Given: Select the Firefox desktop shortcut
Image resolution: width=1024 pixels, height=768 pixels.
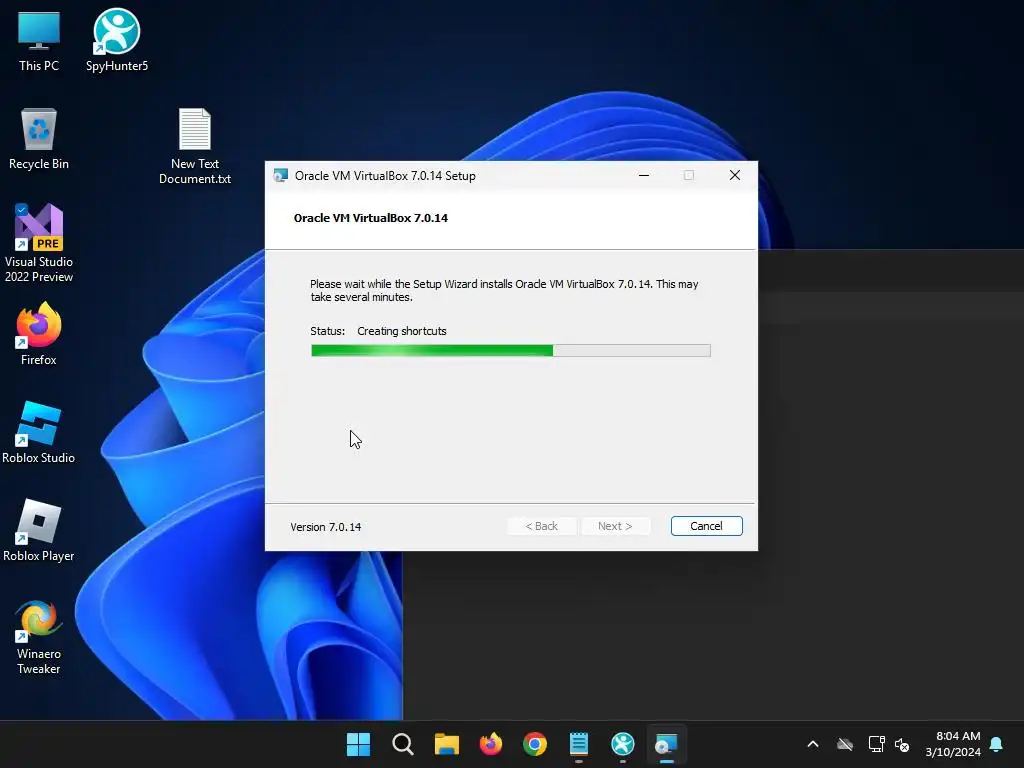Looking at the screenshot, I should click(x=39, y=334).
